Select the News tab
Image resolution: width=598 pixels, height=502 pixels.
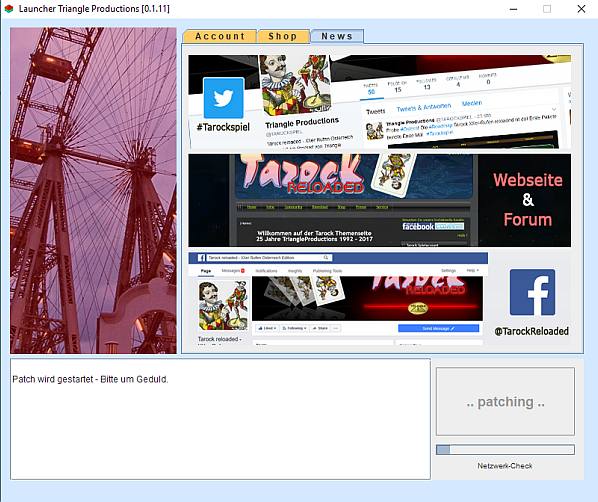[x=337, y=36]
